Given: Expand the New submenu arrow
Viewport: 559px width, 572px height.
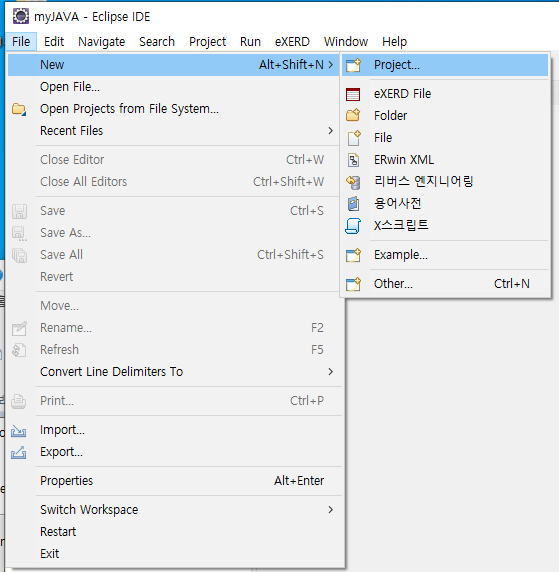Looking at the screenshot, I should [331, 65].
